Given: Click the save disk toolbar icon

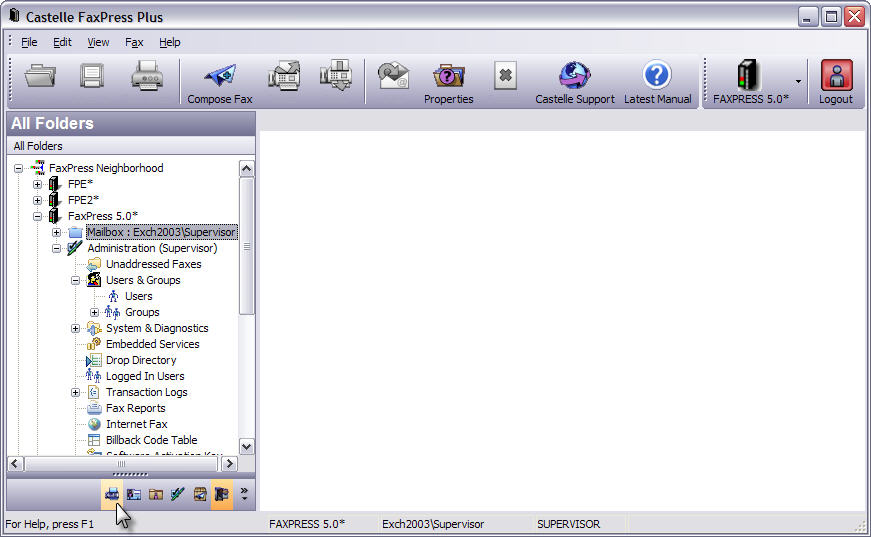Looking at the screenshot, I should (92, 76).
